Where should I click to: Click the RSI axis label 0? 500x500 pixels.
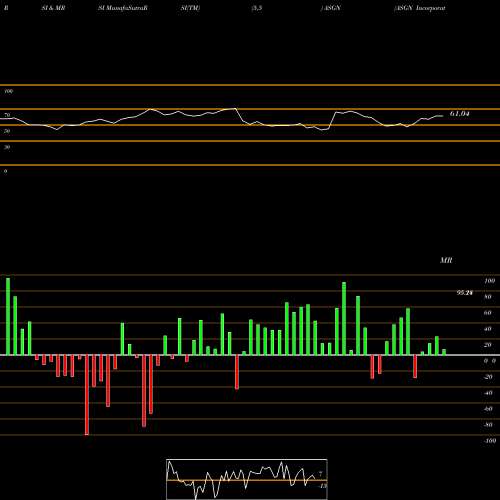point(5,171)
